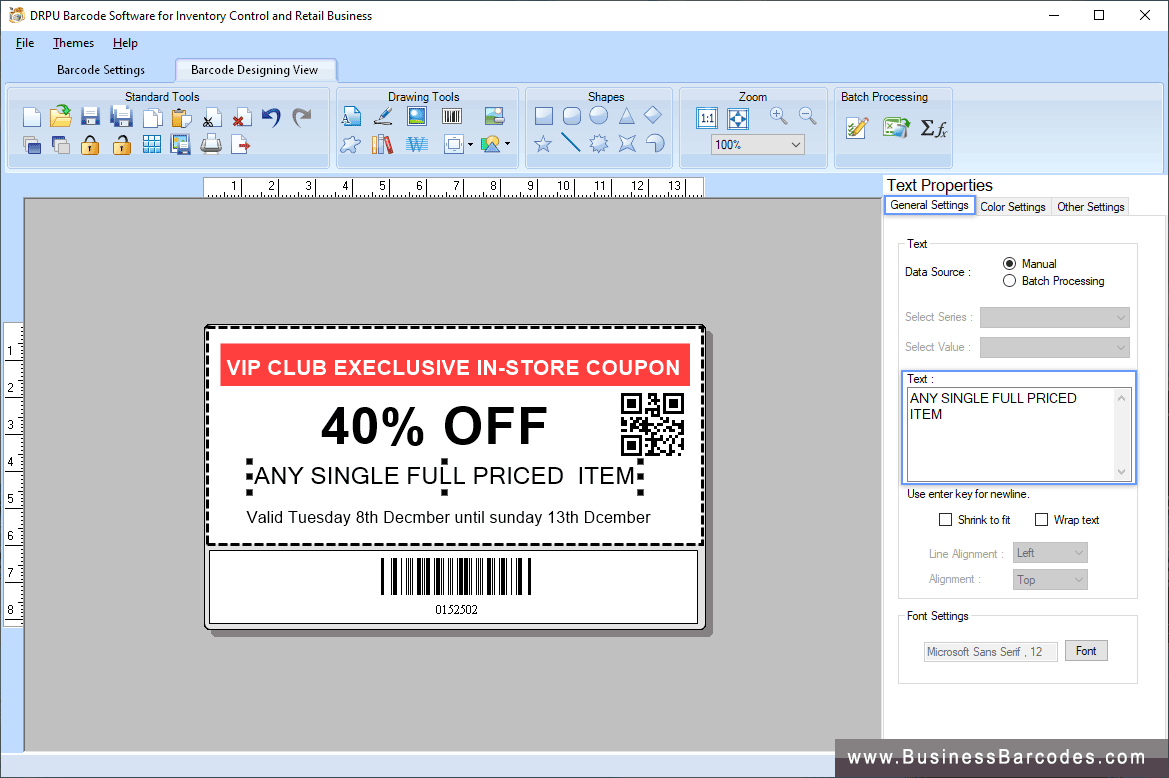This screenshot has height=778, width=1169.
Task: Open the Themes menu
Action: click(72, 43)
